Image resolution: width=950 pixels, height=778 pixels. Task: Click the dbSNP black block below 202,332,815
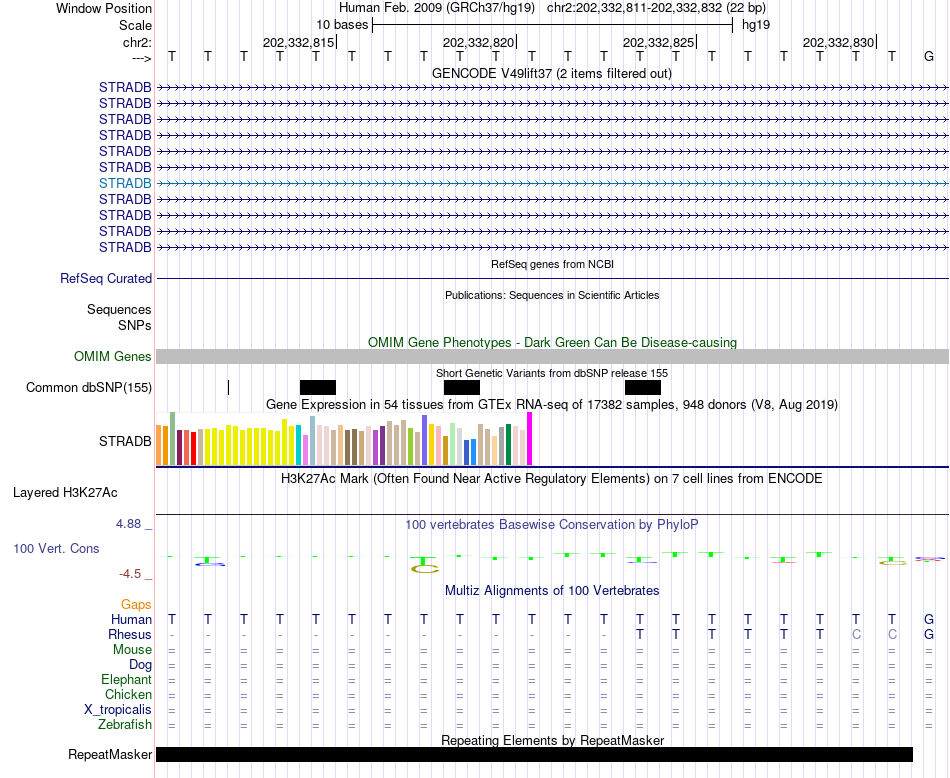(x=317, y=387)
